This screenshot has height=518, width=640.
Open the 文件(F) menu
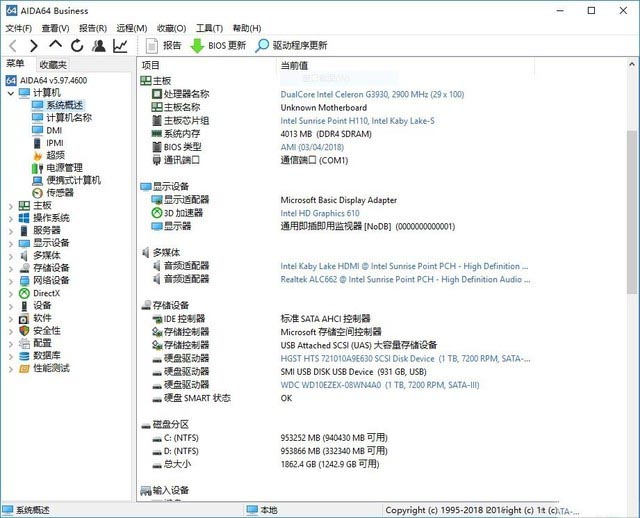pos(19,28)
